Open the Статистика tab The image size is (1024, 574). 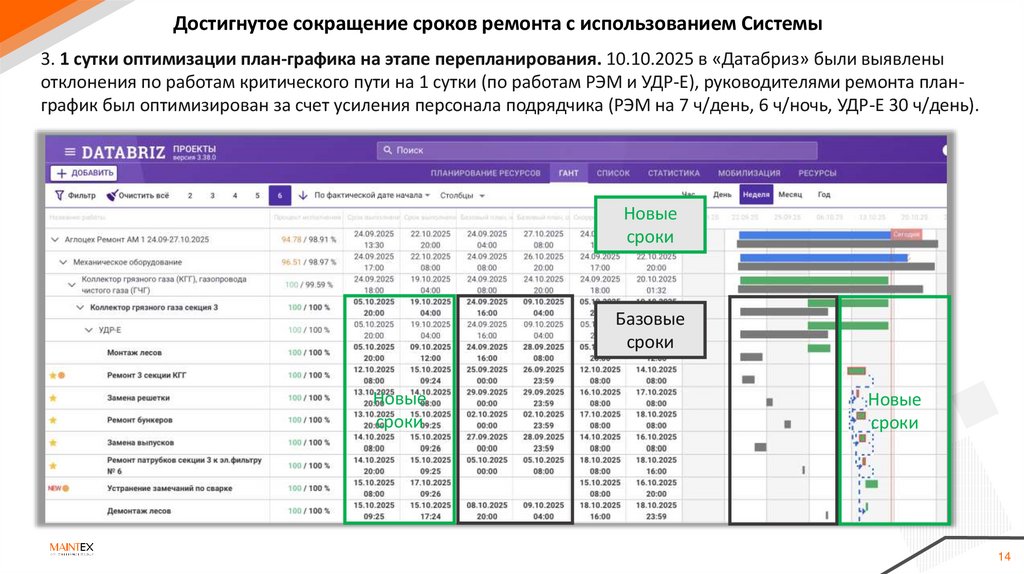click(674, 173)
